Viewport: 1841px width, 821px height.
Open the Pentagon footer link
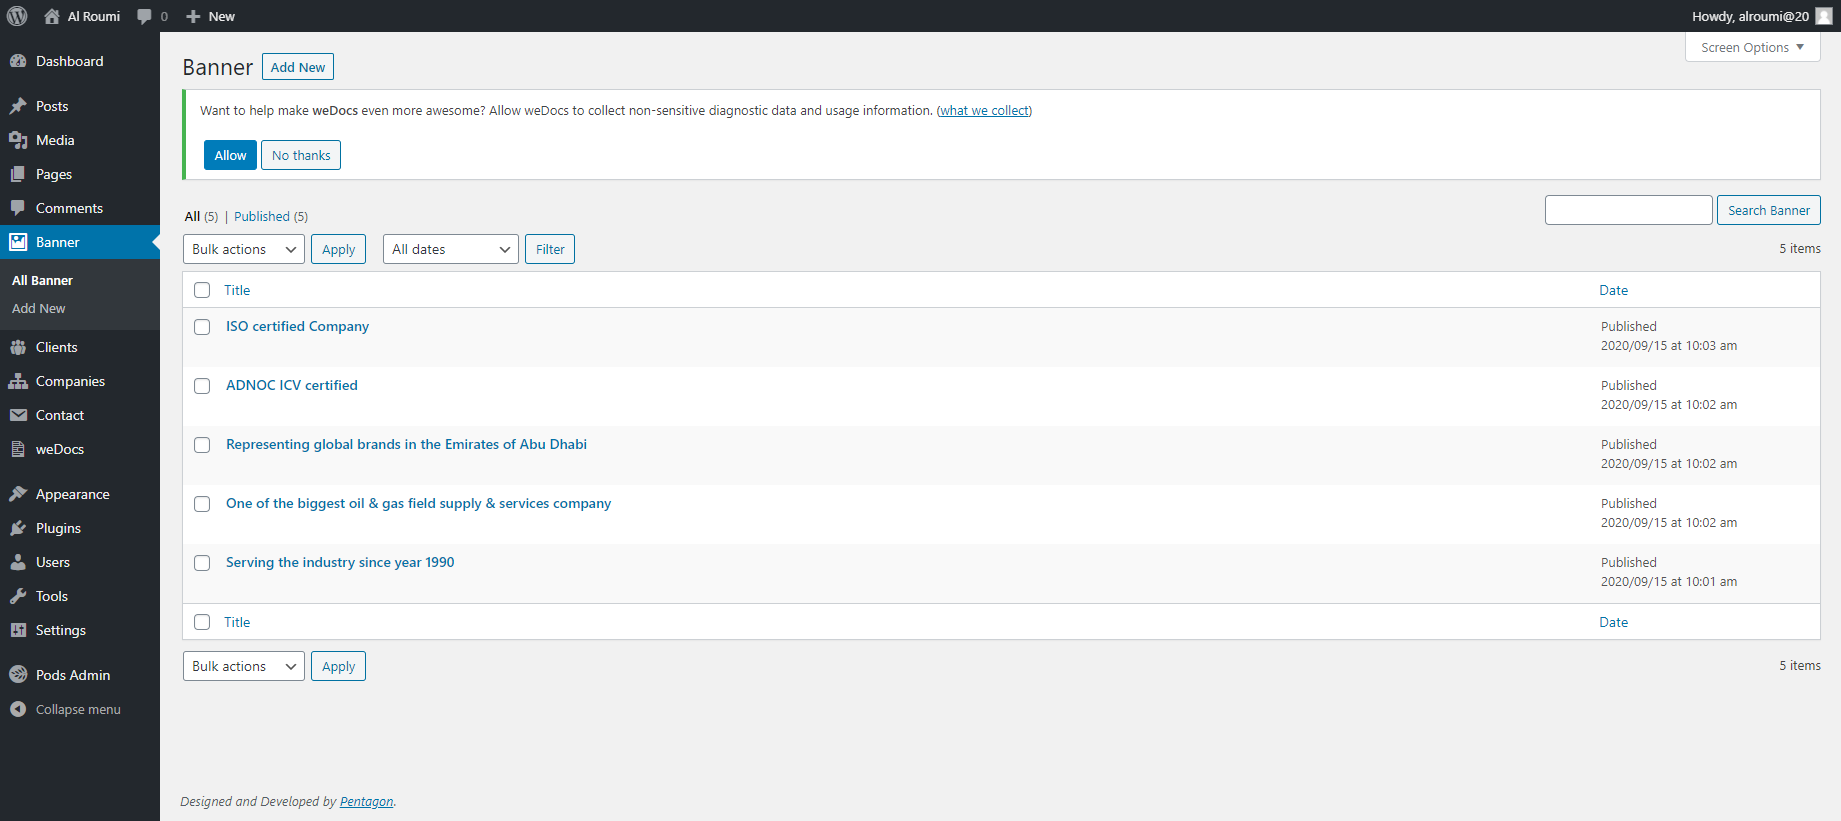pos(366,801)
